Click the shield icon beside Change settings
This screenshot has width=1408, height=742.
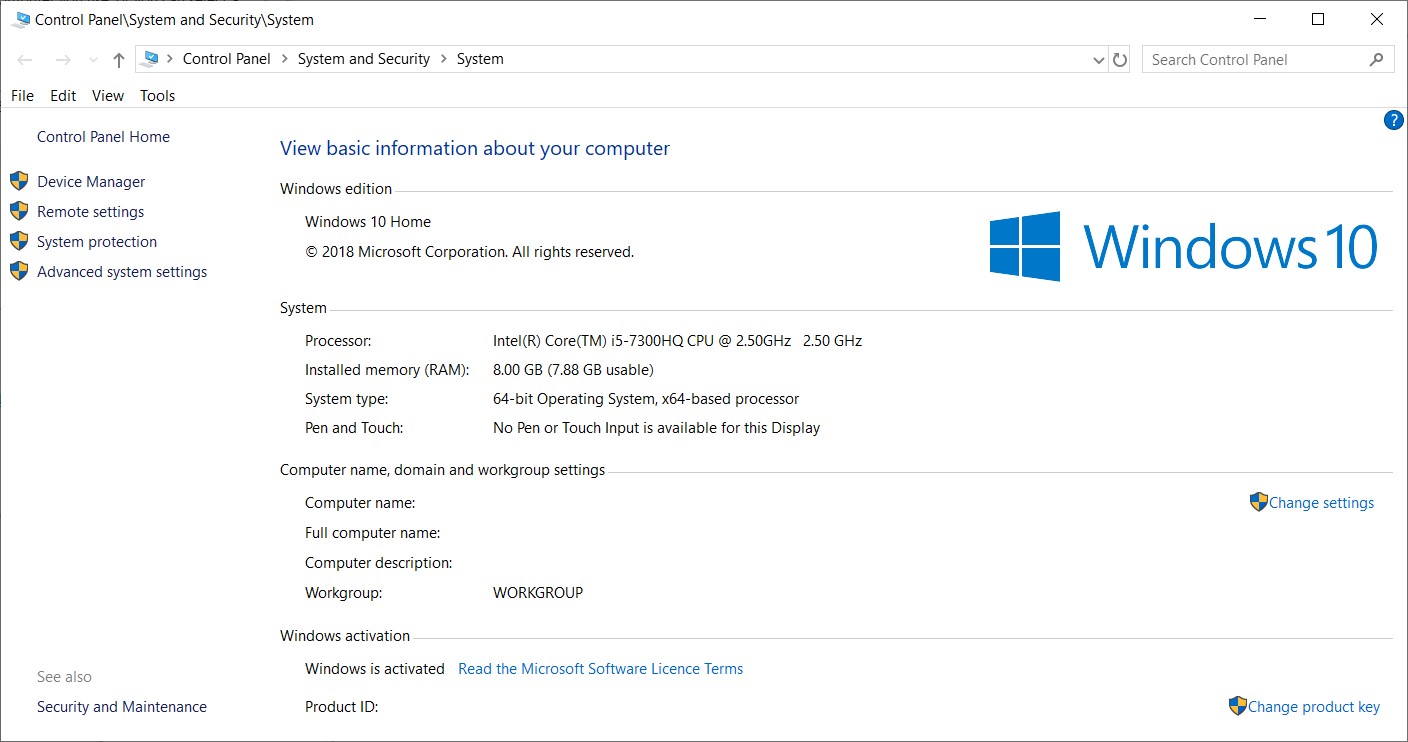(1259, 502)
